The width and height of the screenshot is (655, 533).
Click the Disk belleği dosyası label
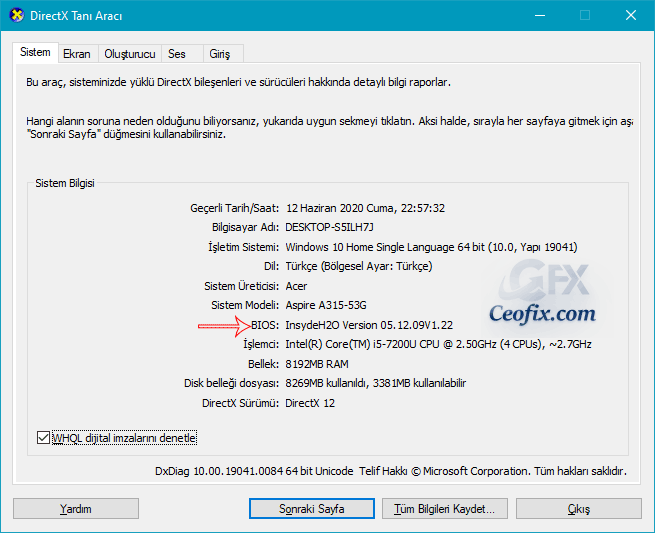231,383
